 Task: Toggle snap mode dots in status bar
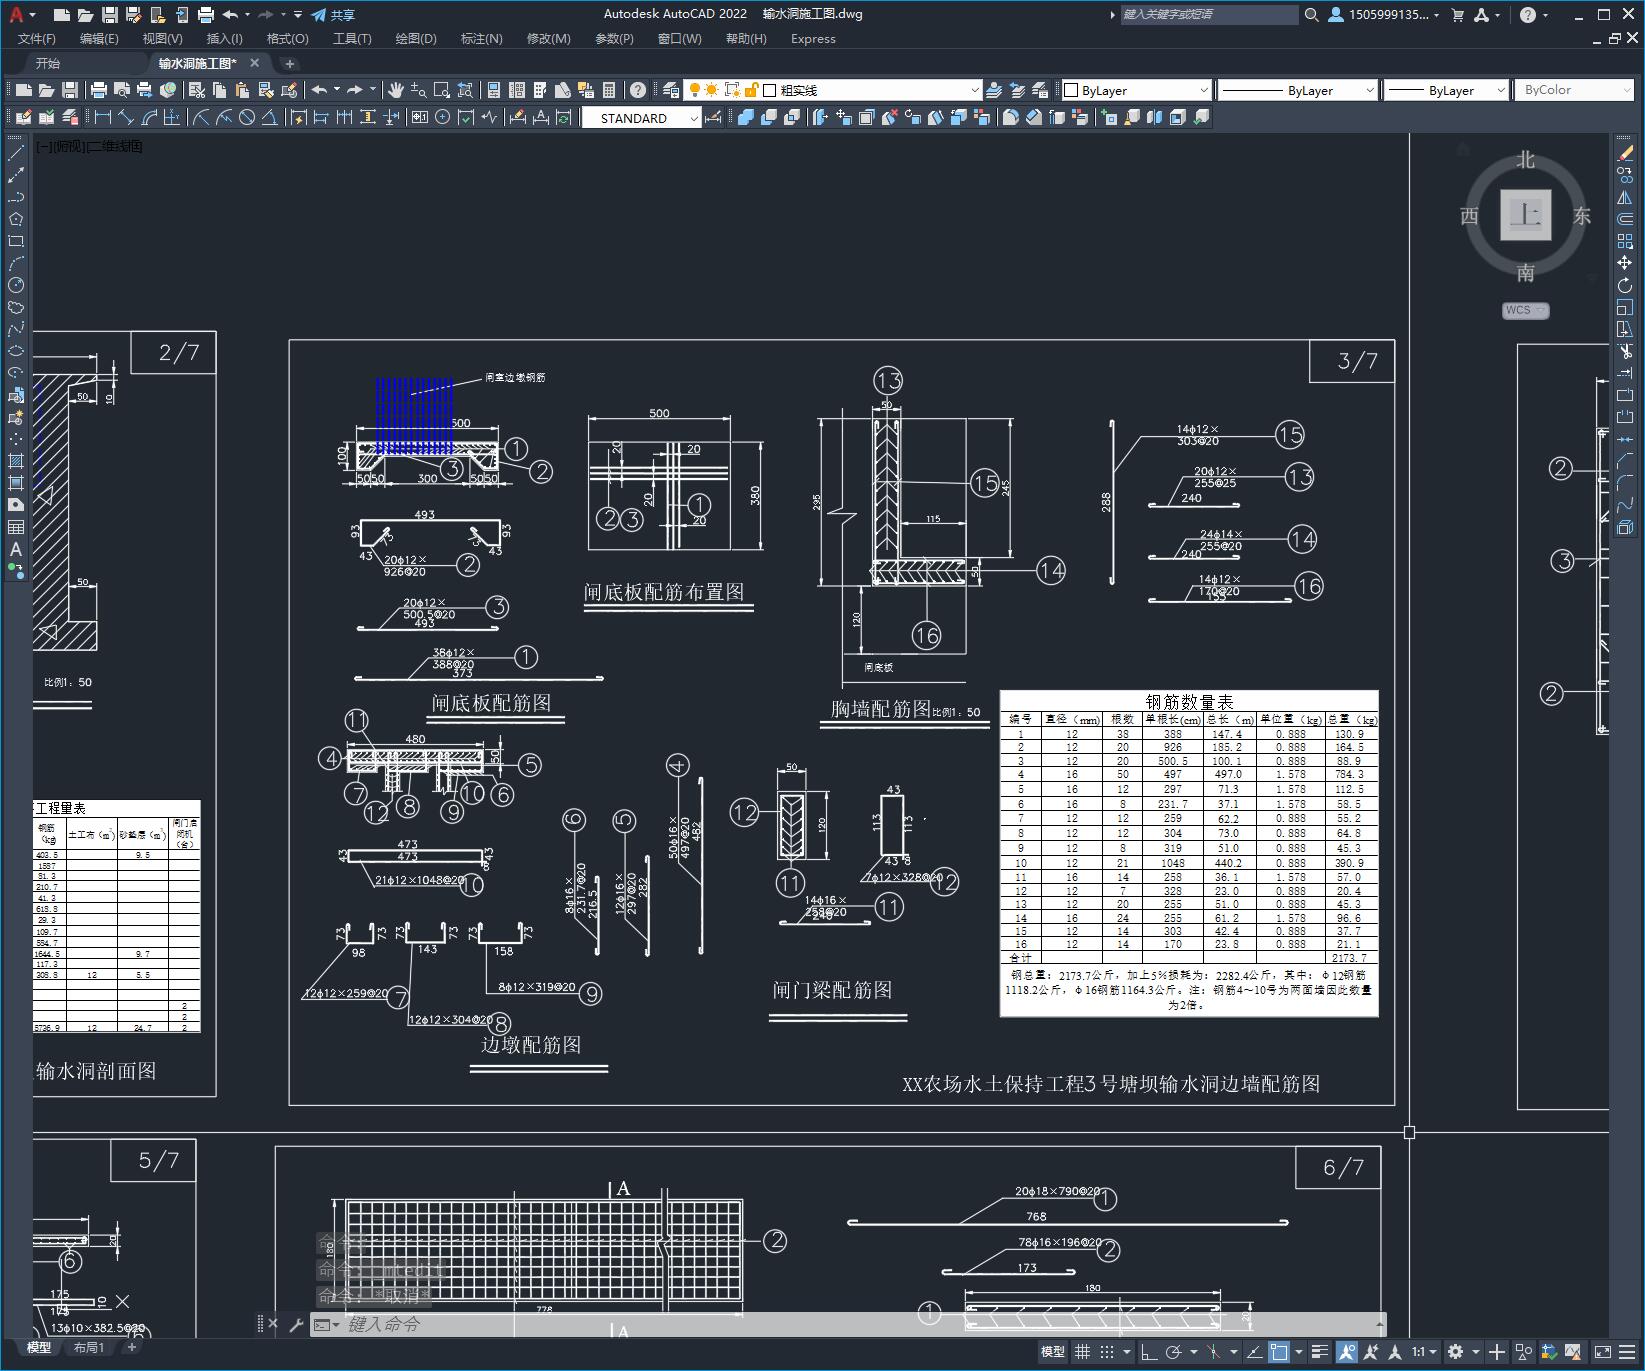[x=1107, y=1352]
